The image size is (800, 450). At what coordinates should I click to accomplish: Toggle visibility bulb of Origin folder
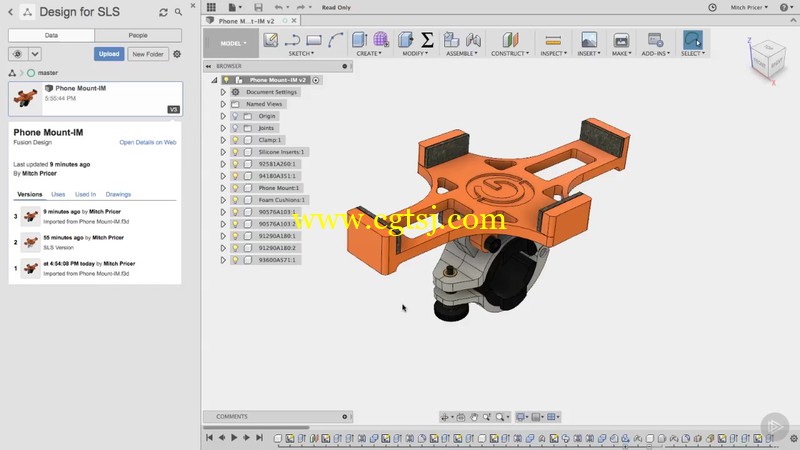(235, 116)
